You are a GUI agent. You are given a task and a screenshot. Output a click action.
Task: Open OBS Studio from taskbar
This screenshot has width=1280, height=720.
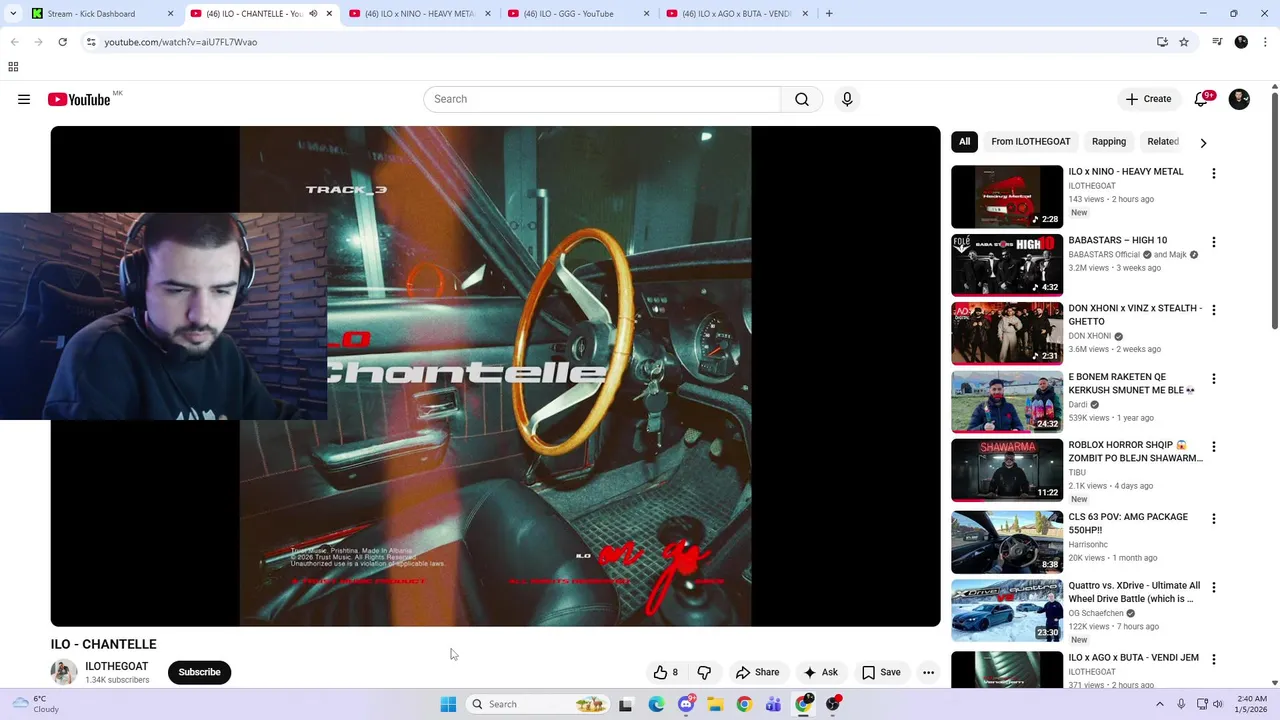coord(832,704)
